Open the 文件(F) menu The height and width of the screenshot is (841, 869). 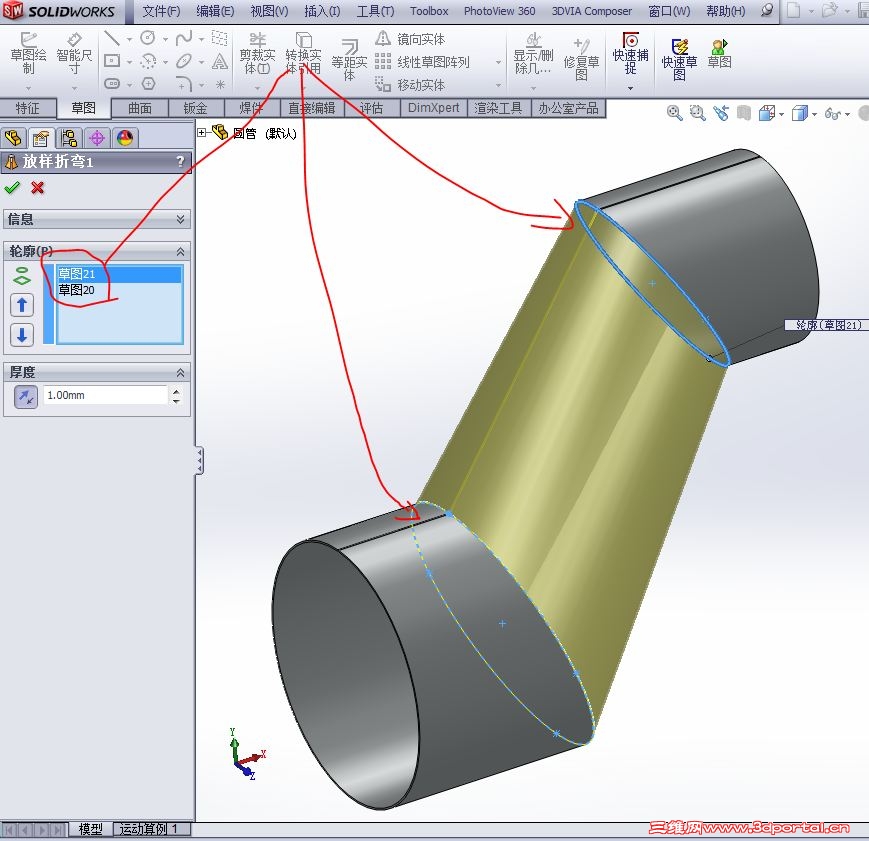(x=161, y=11)
